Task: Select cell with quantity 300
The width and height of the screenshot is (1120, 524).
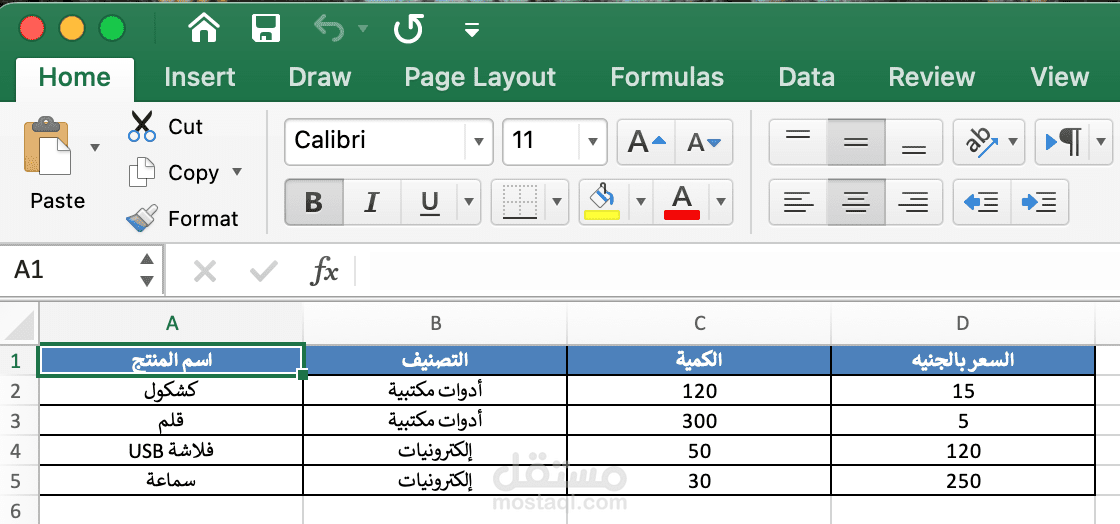Action: [x=699, y=420]
